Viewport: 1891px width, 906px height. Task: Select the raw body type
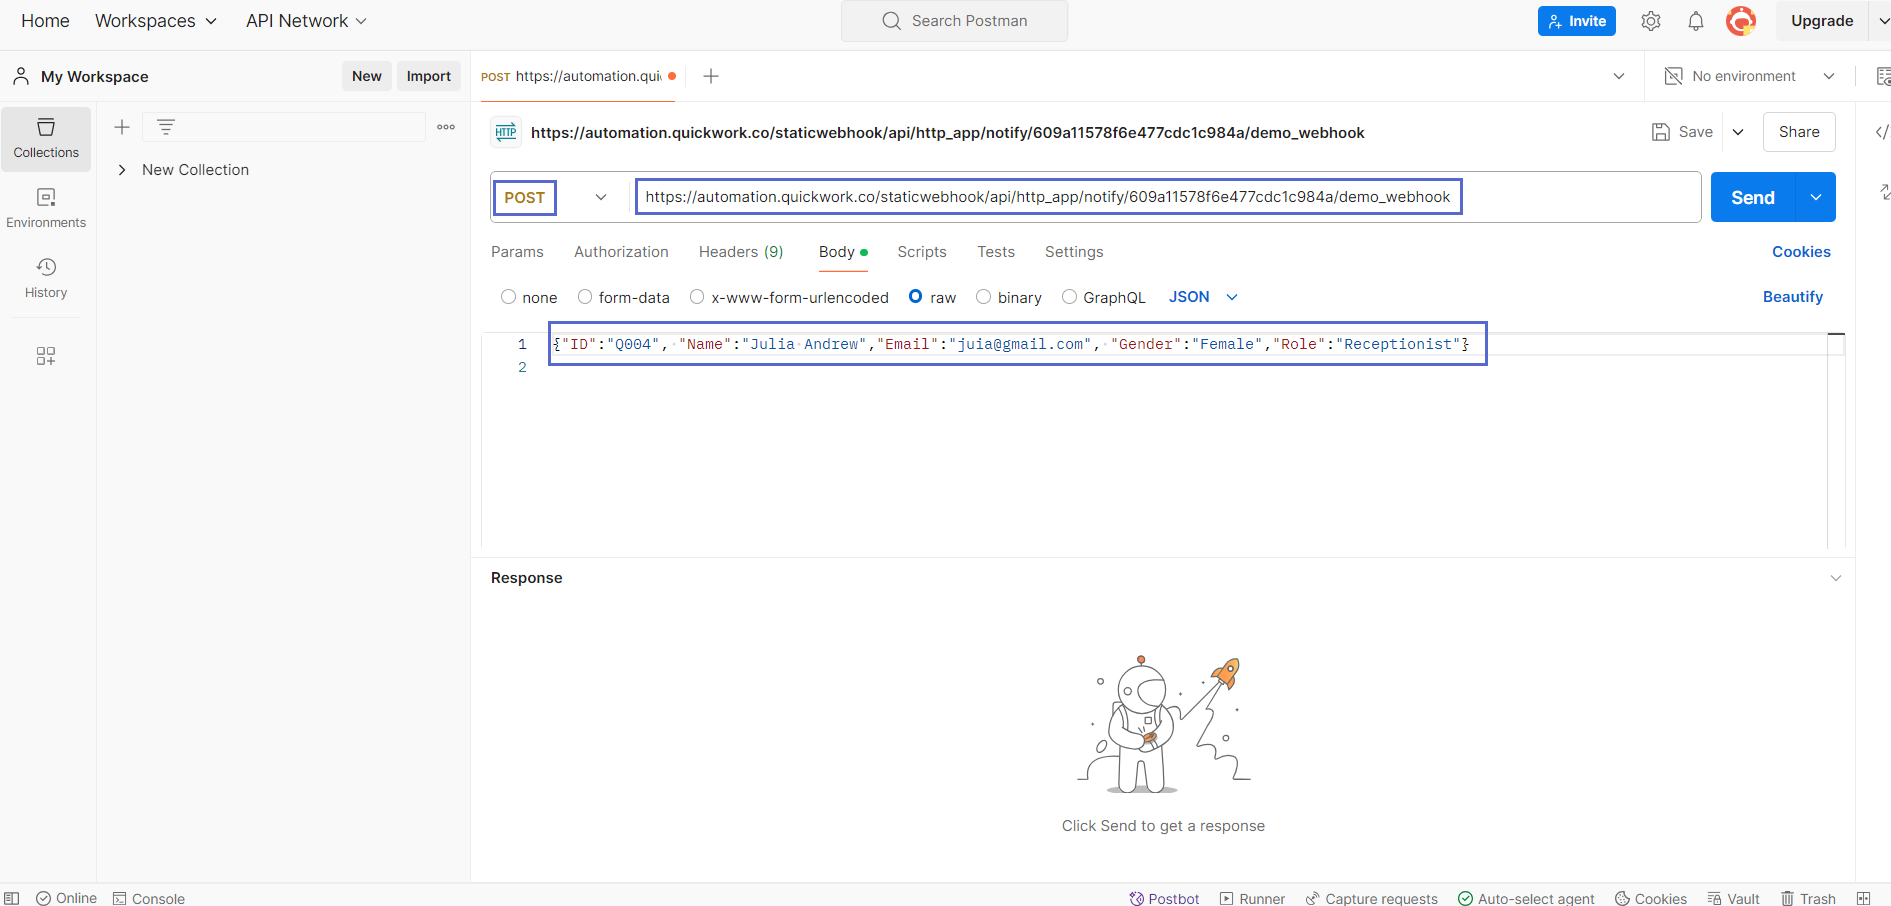915,297
